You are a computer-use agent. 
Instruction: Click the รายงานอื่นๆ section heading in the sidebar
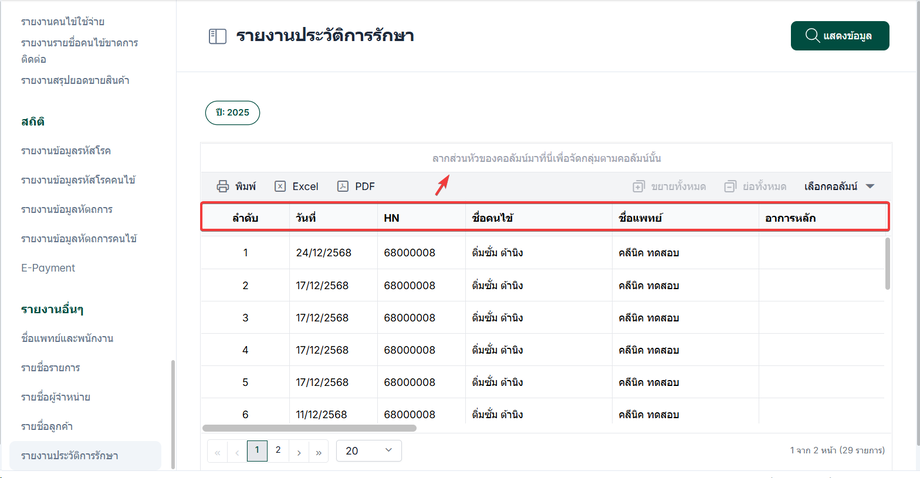(52, 309)
